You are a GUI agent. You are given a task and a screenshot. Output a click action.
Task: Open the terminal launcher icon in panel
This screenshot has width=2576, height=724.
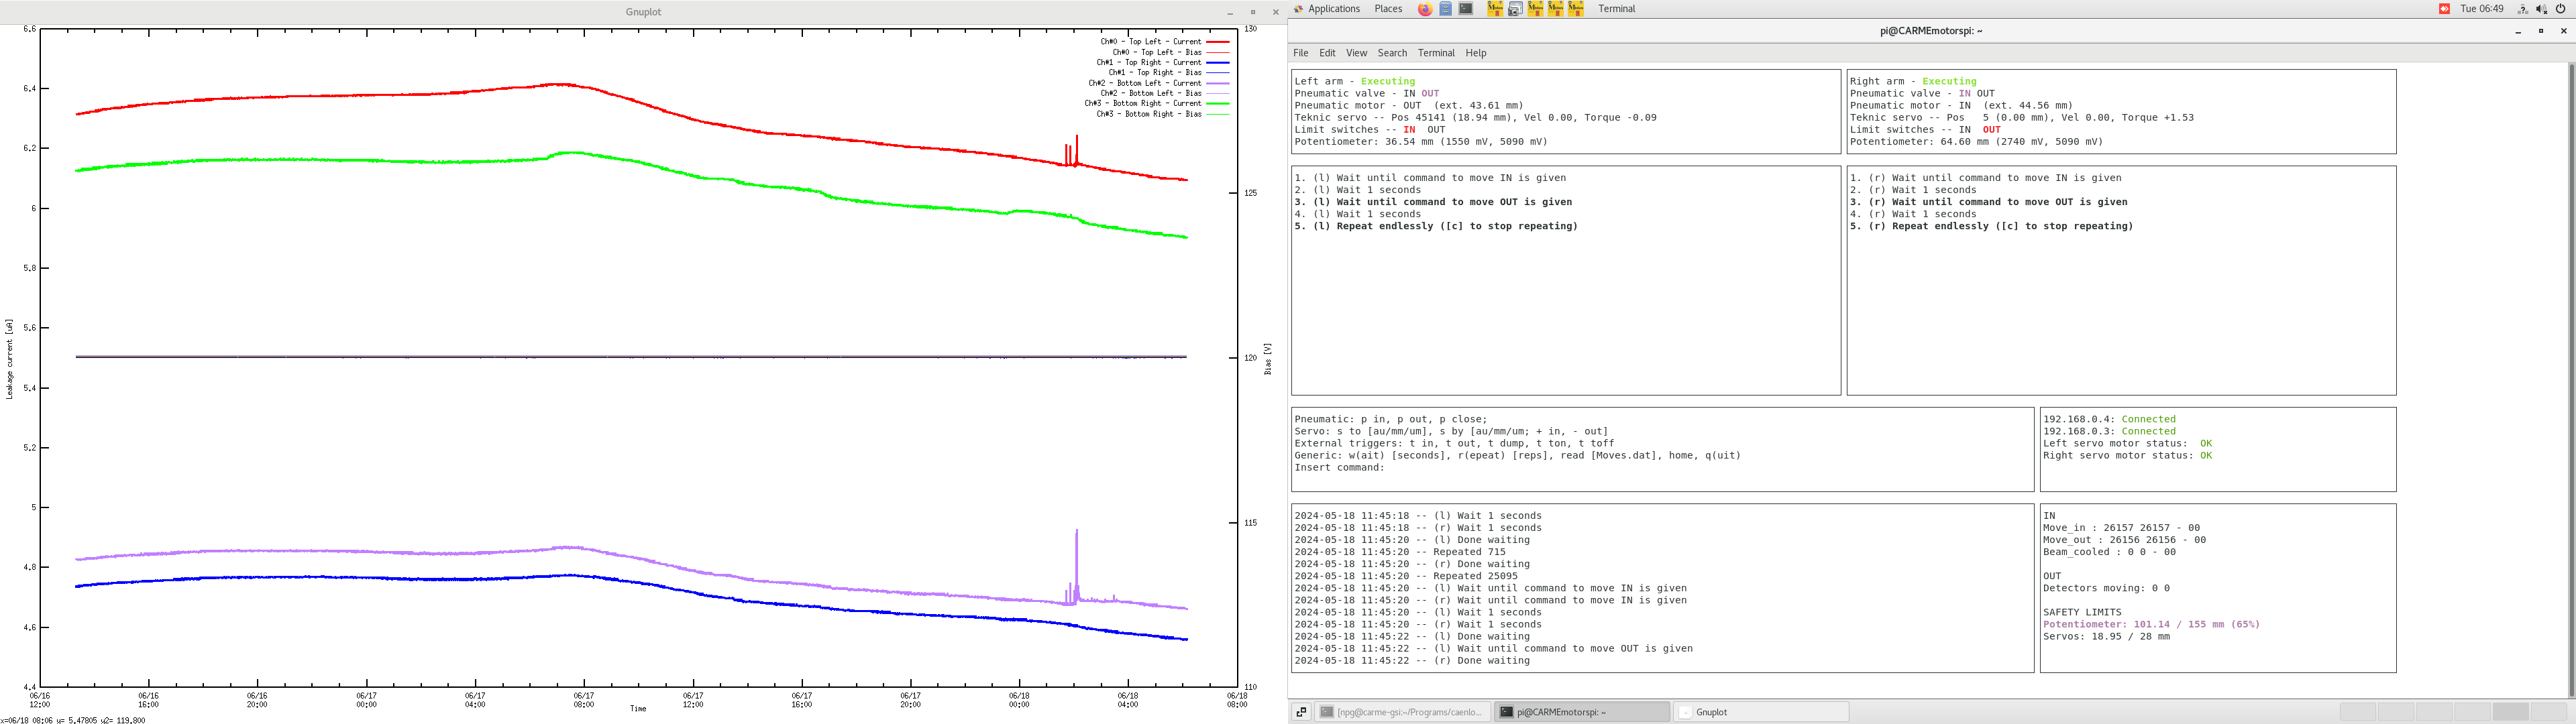coord(1466,9)
